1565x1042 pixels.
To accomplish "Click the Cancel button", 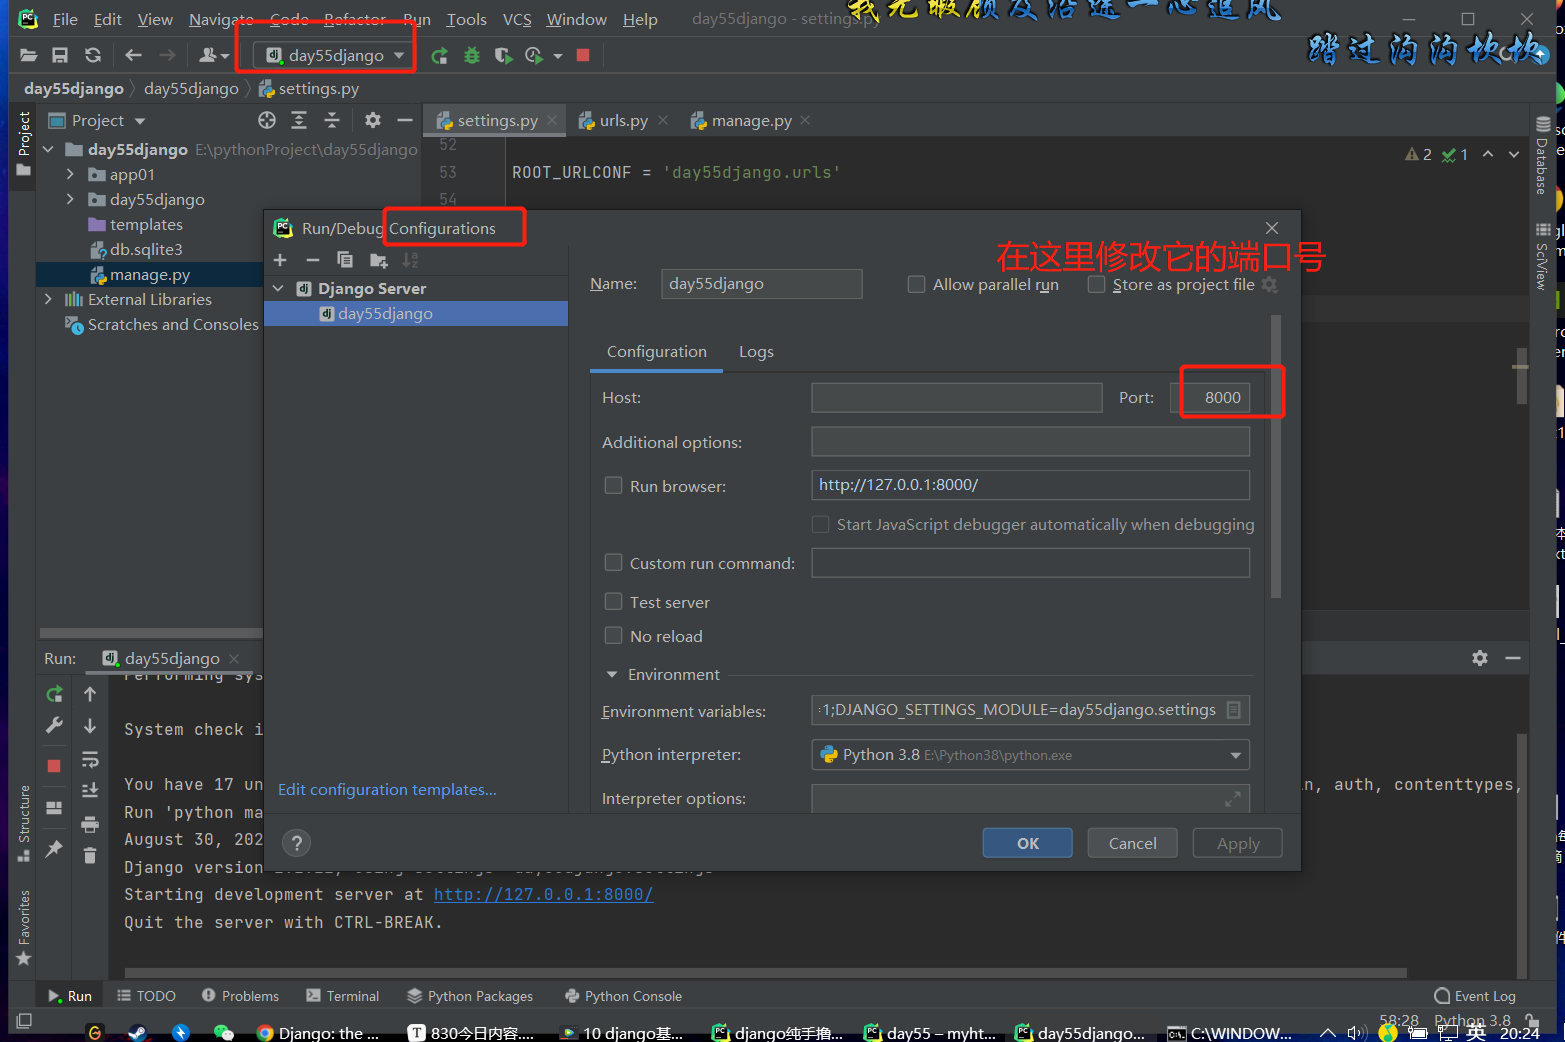I will (x=1132, y=843).
